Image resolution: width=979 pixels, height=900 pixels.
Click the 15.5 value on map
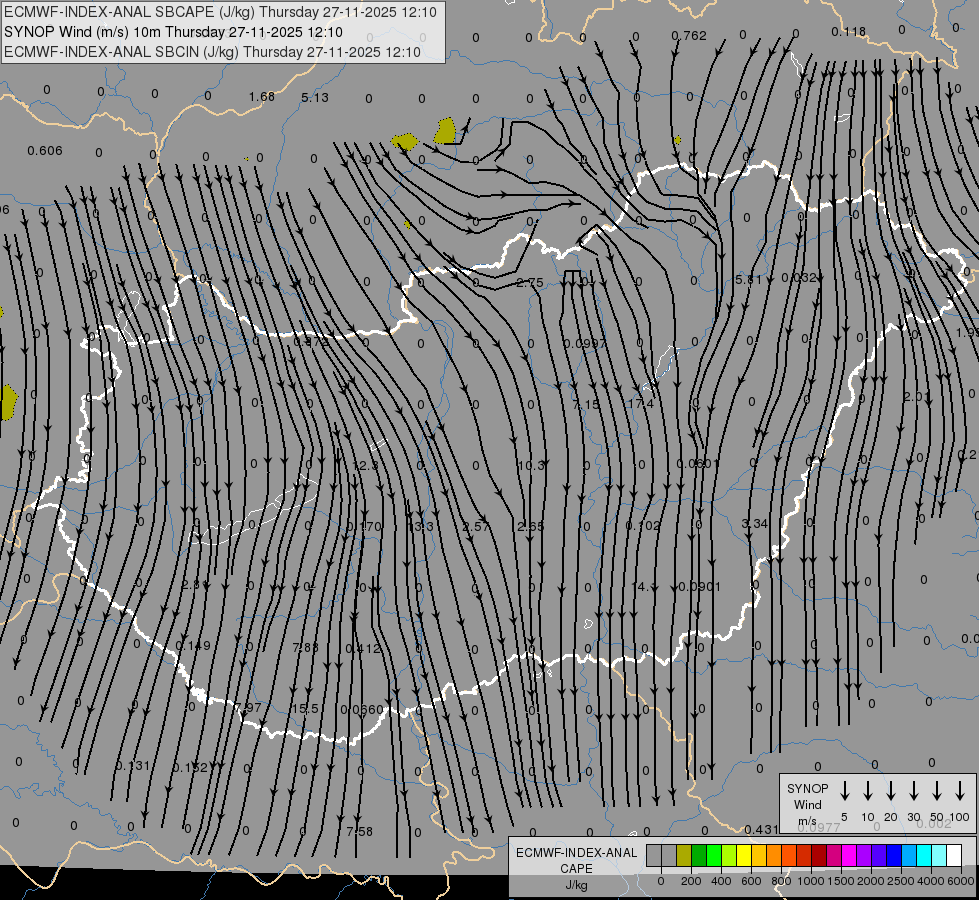305,709
